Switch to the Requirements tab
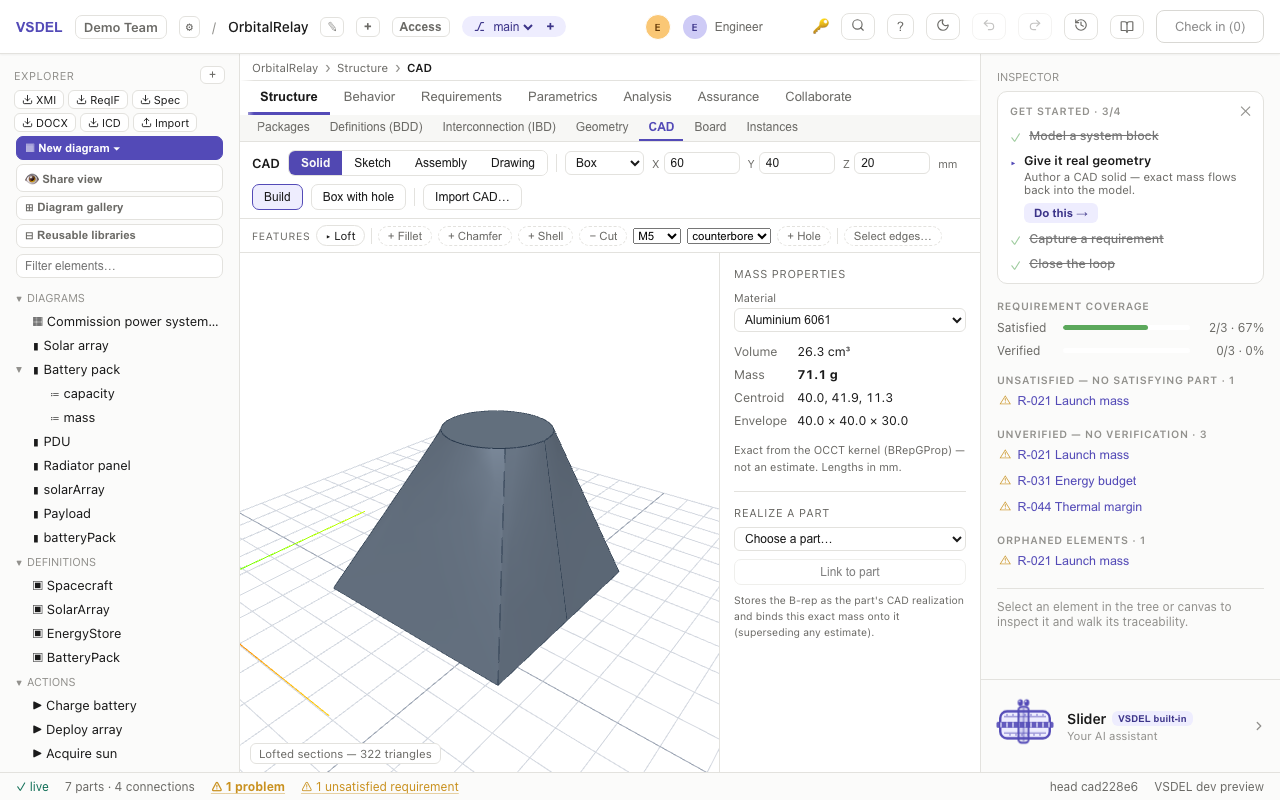 click(461, 97)
